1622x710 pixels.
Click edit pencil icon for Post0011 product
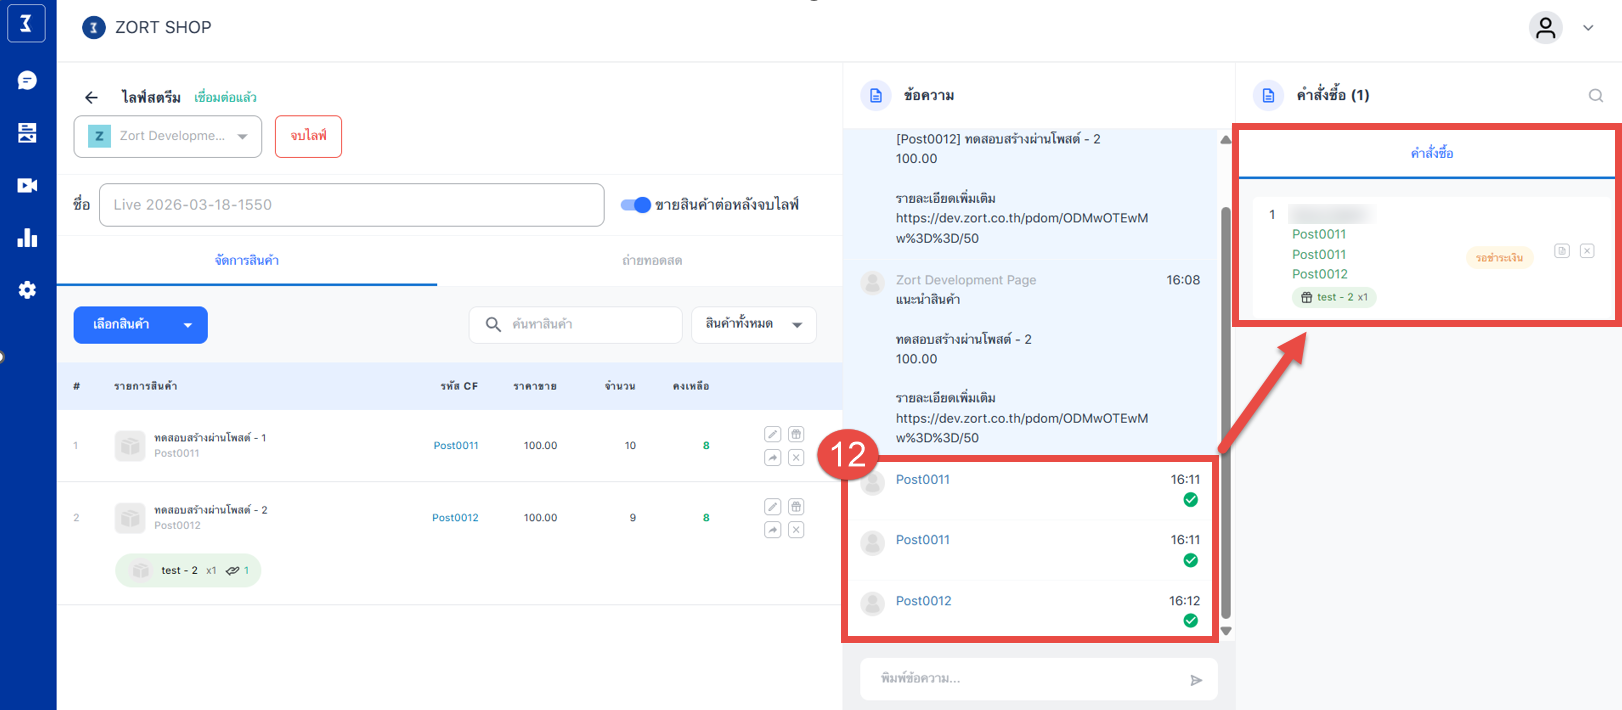(772, 434)
